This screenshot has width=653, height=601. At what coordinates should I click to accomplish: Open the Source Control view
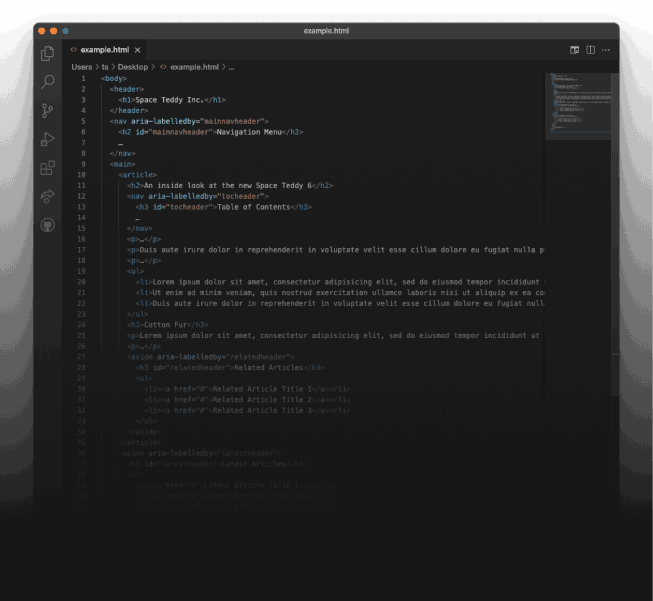tap(47, 111)
